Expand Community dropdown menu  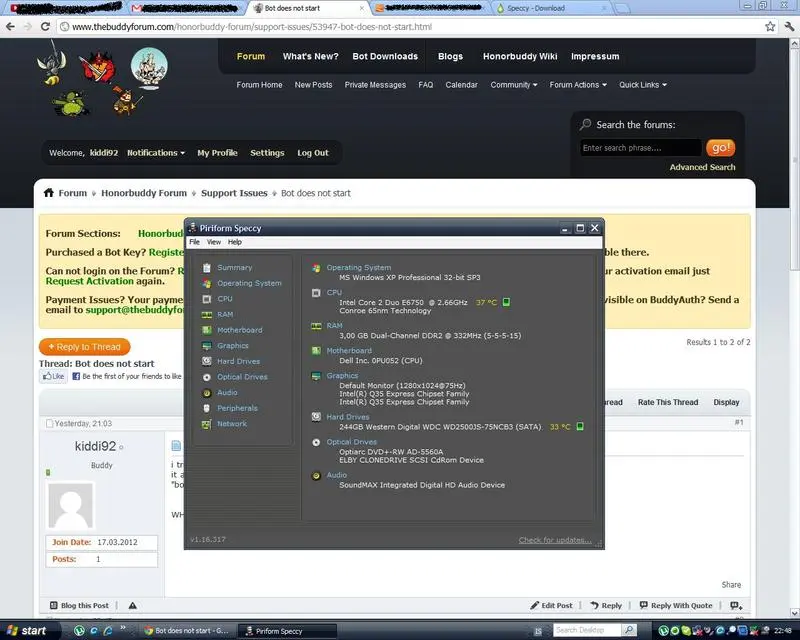click(514, 85)
